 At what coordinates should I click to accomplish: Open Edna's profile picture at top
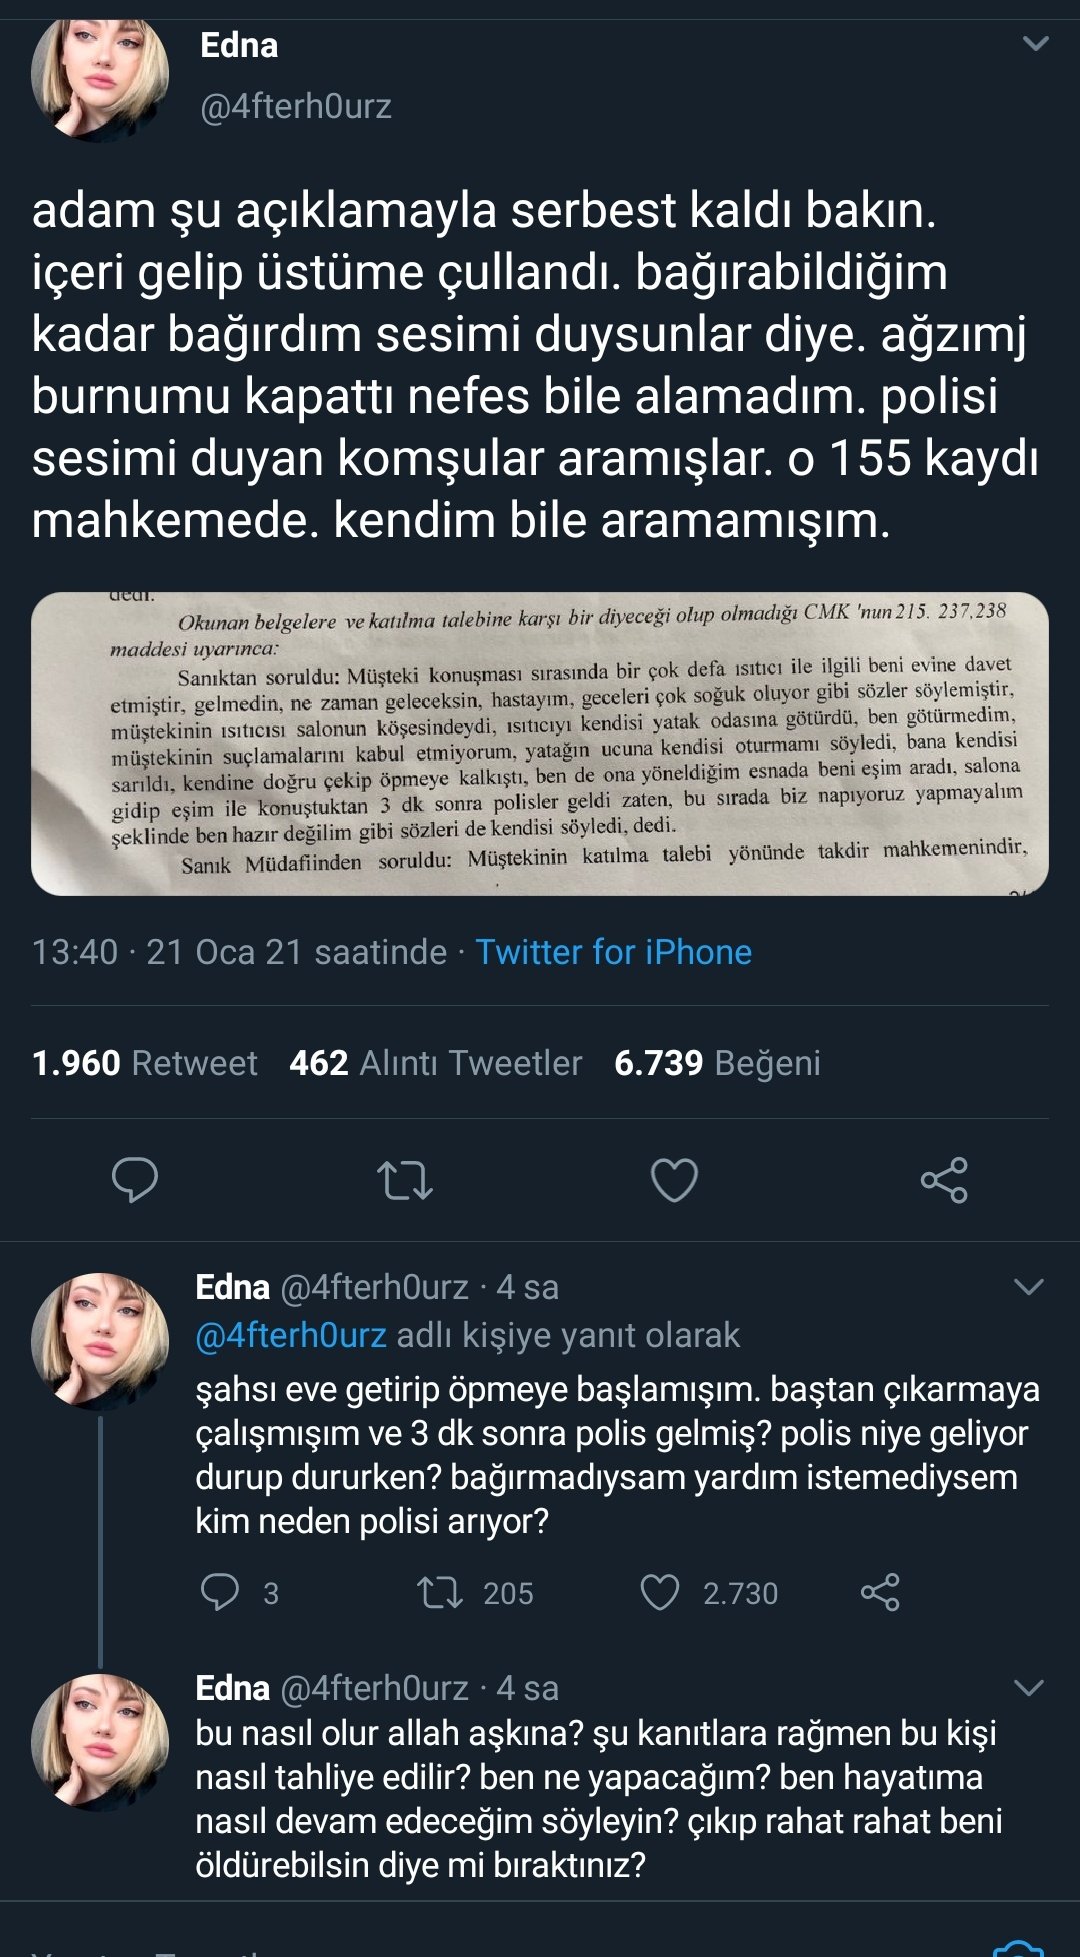(100, 78)
